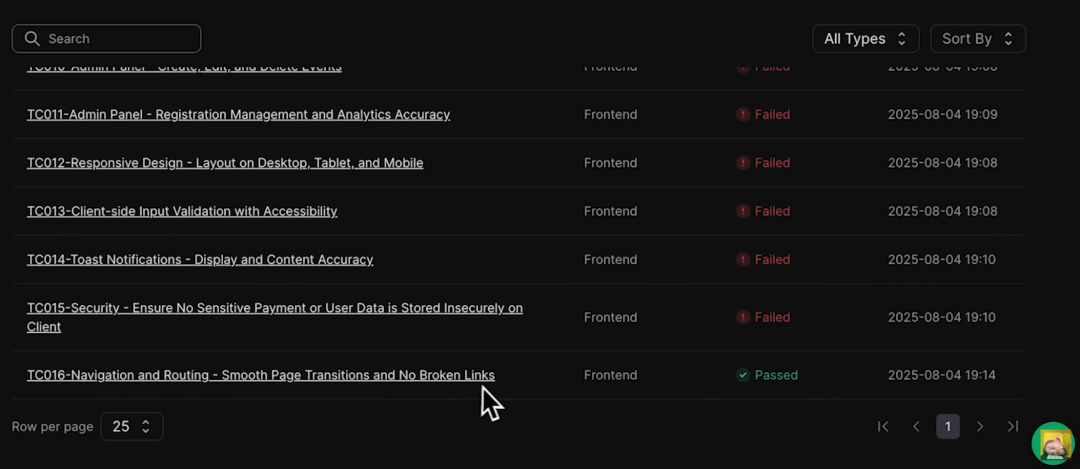Click the Failed warning icon on TC014
1080x469 pixels.
point(742,260)
